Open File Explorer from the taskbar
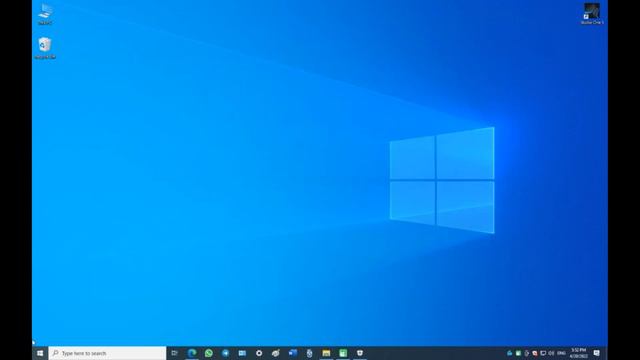The height and width of the screenshot is (360, 640). point(326,353)
